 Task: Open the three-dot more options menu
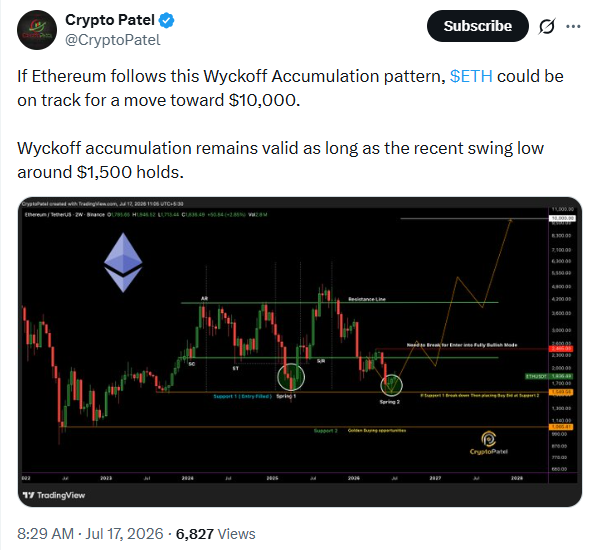[x=573, y=26]
